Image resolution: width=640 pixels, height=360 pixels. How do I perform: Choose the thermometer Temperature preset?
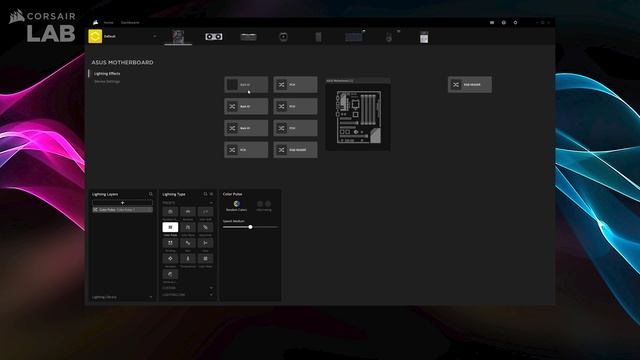point(188,258)
